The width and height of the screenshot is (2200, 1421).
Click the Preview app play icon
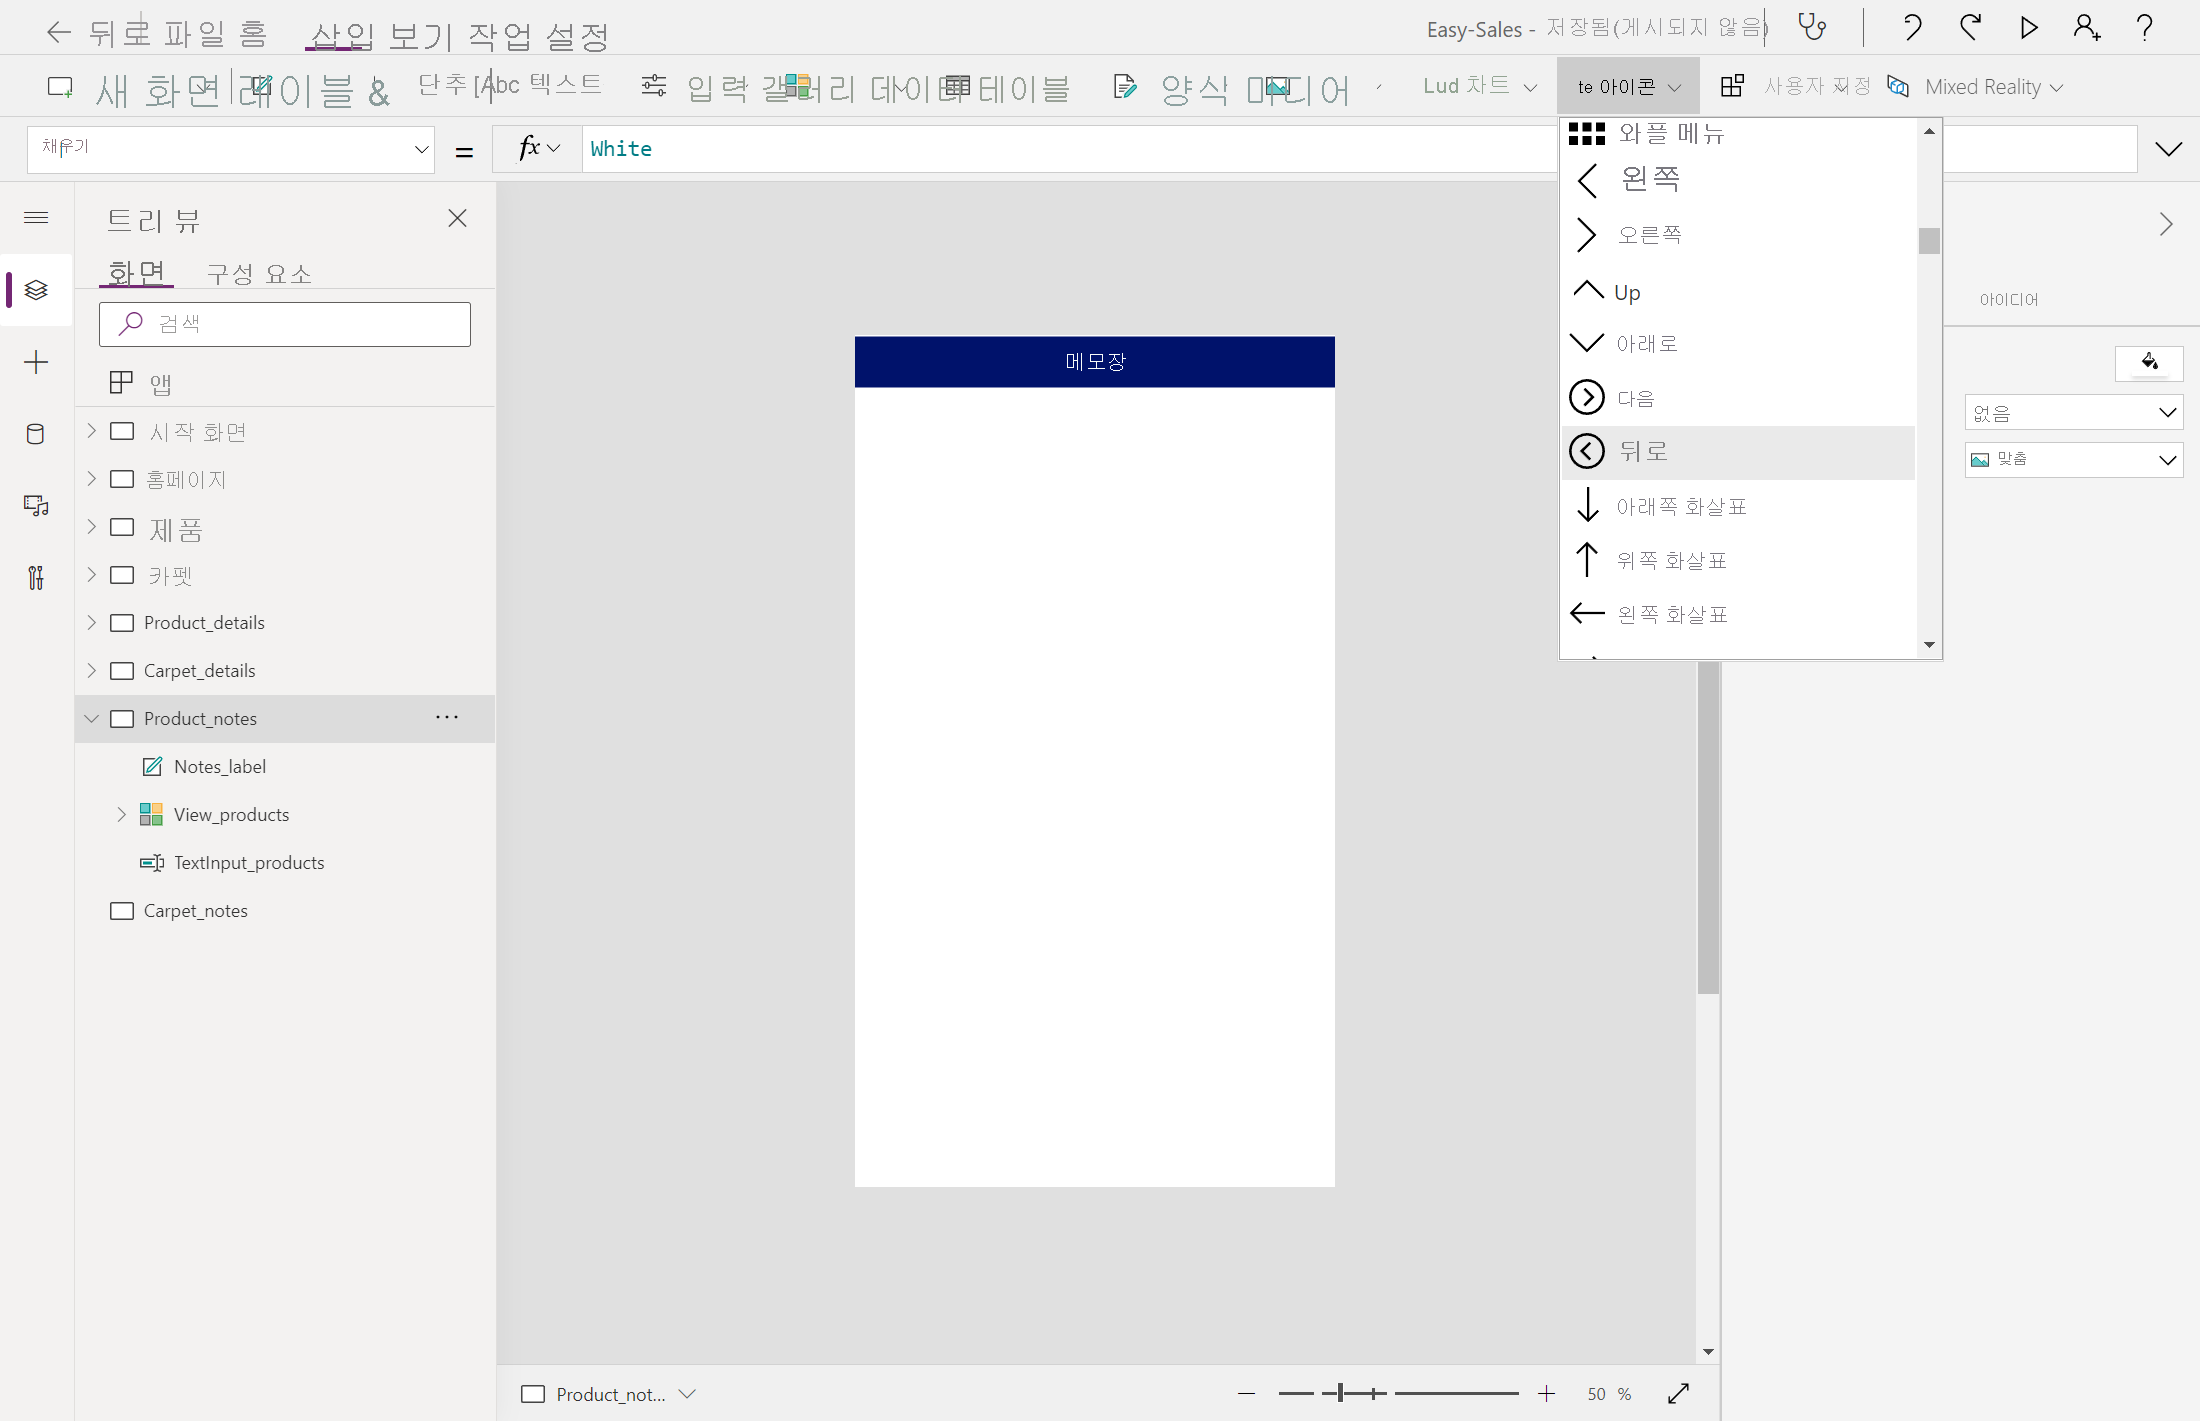(x=2028, y=27)
